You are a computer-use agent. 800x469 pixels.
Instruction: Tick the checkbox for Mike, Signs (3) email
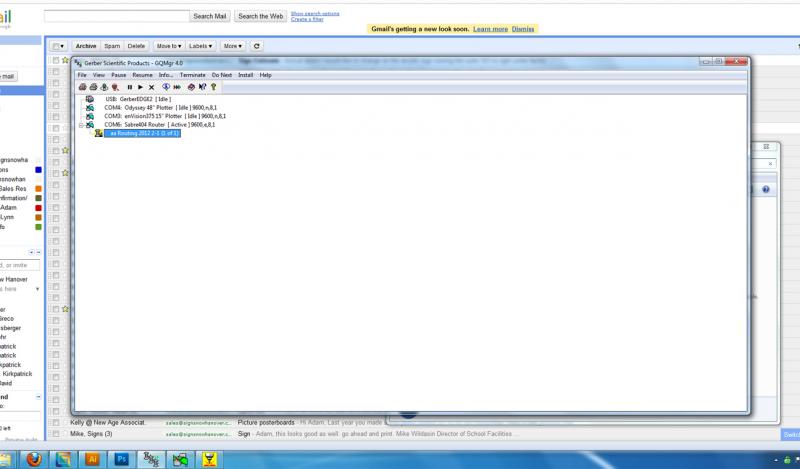tap(56, 434)
